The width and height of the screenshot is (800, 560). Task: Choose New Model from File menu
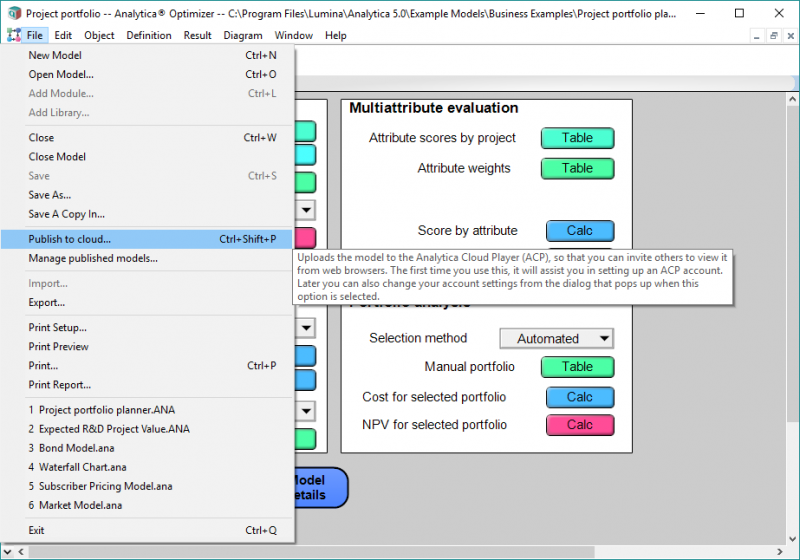147,55
